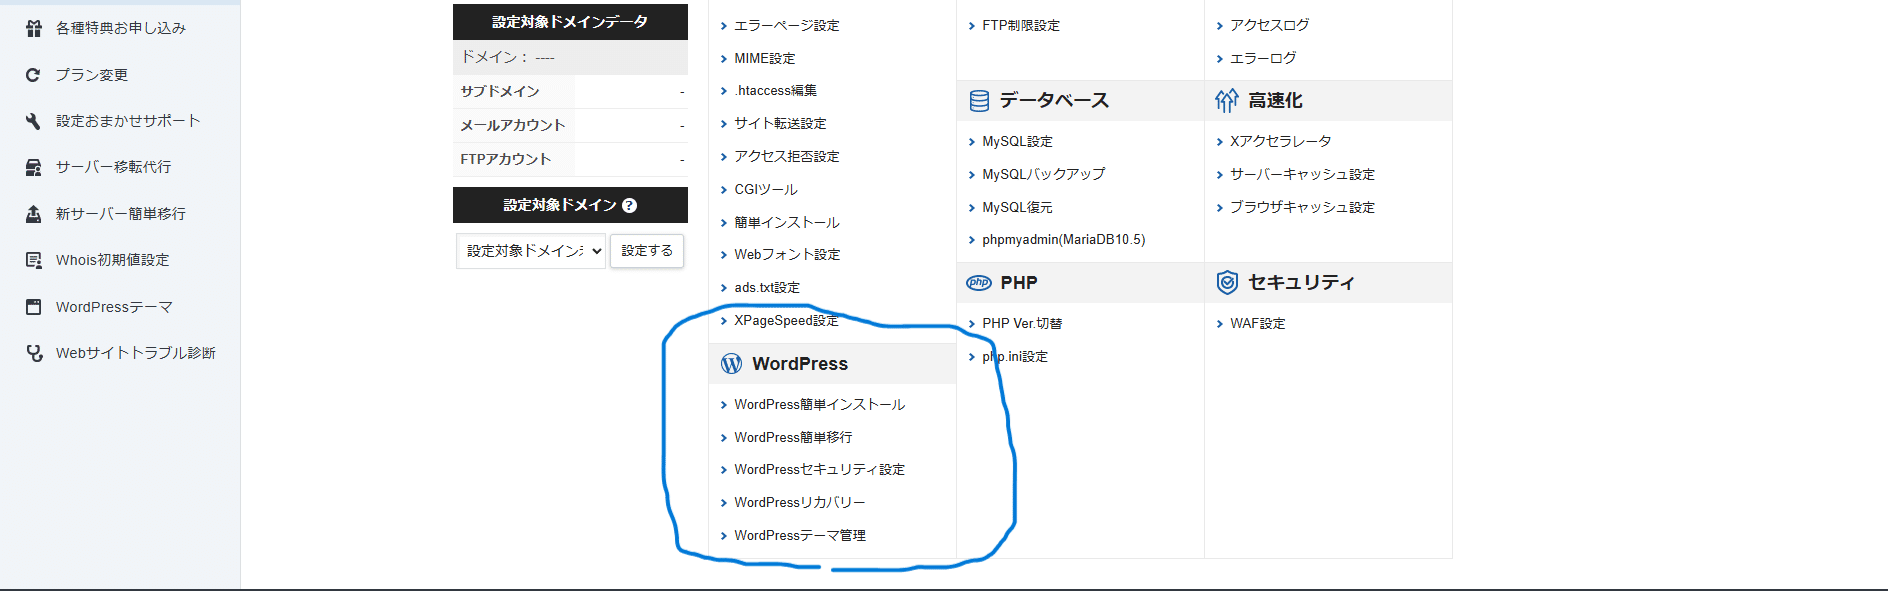Open プラン変更 in sidebar
This screenshot has width=1888, height=591.
pos(92,75)
